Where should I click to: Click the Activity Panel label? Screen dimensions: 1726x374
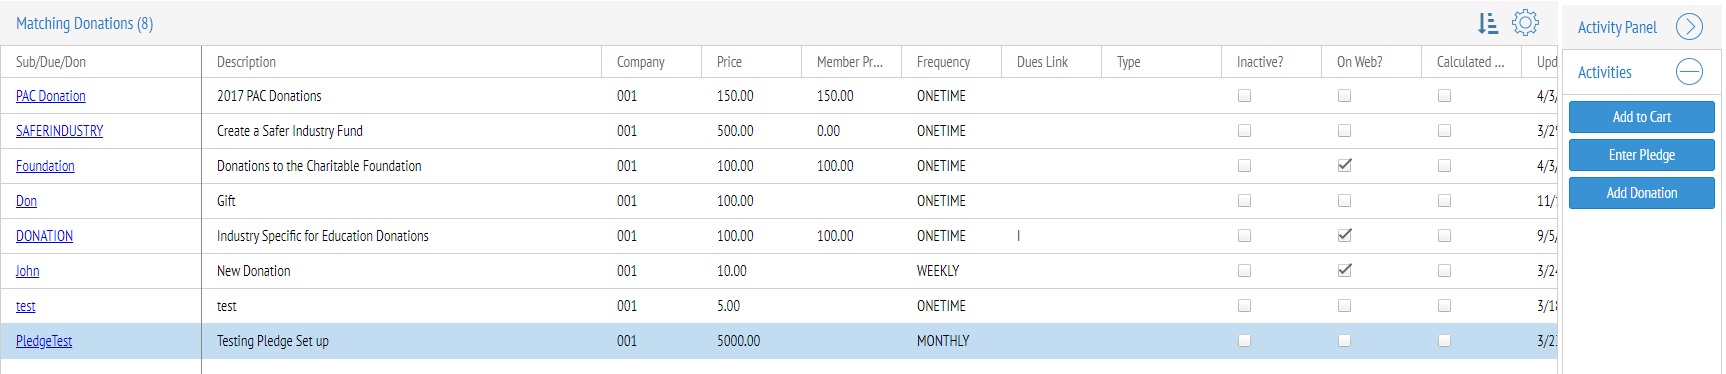tap(1617, 27)
